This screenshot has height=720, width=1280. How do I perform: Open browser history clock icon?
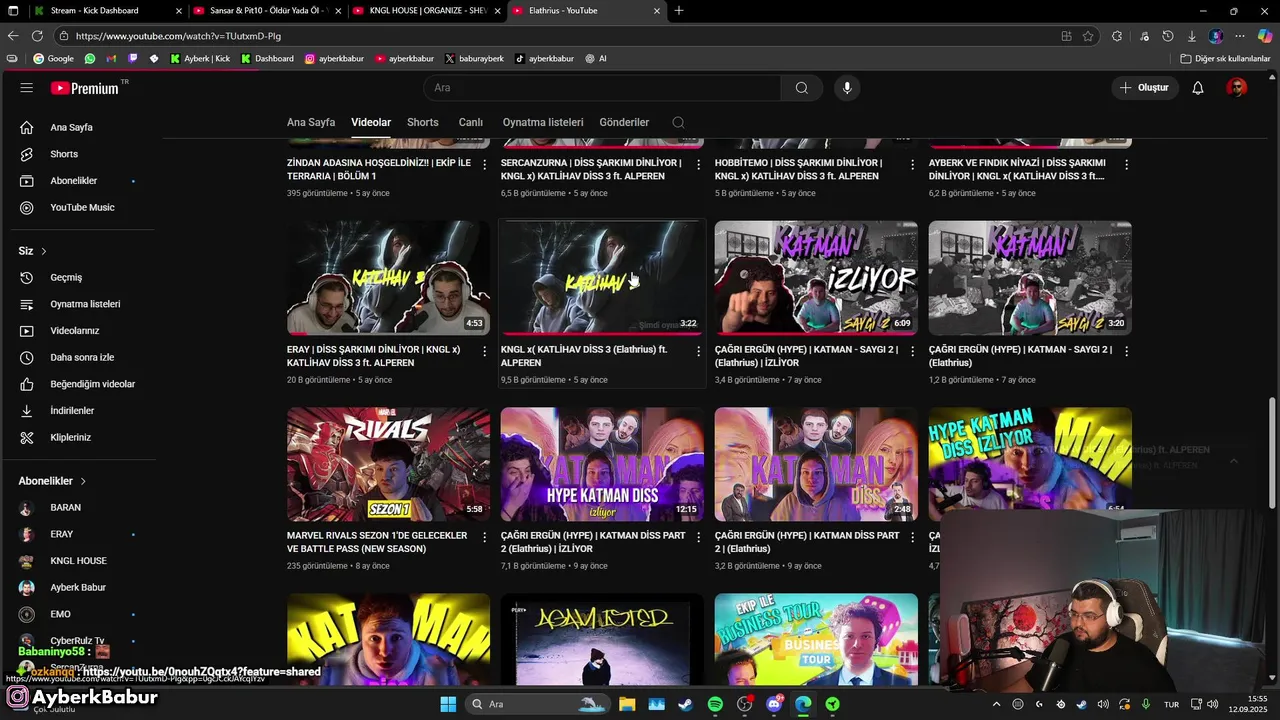1167,36
